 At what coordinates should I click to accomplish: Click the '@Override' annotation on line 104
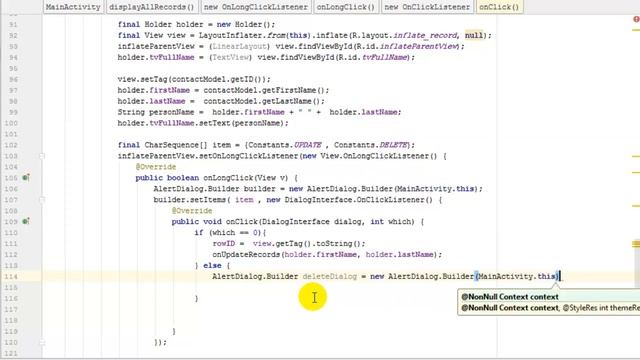coord(156,167)
